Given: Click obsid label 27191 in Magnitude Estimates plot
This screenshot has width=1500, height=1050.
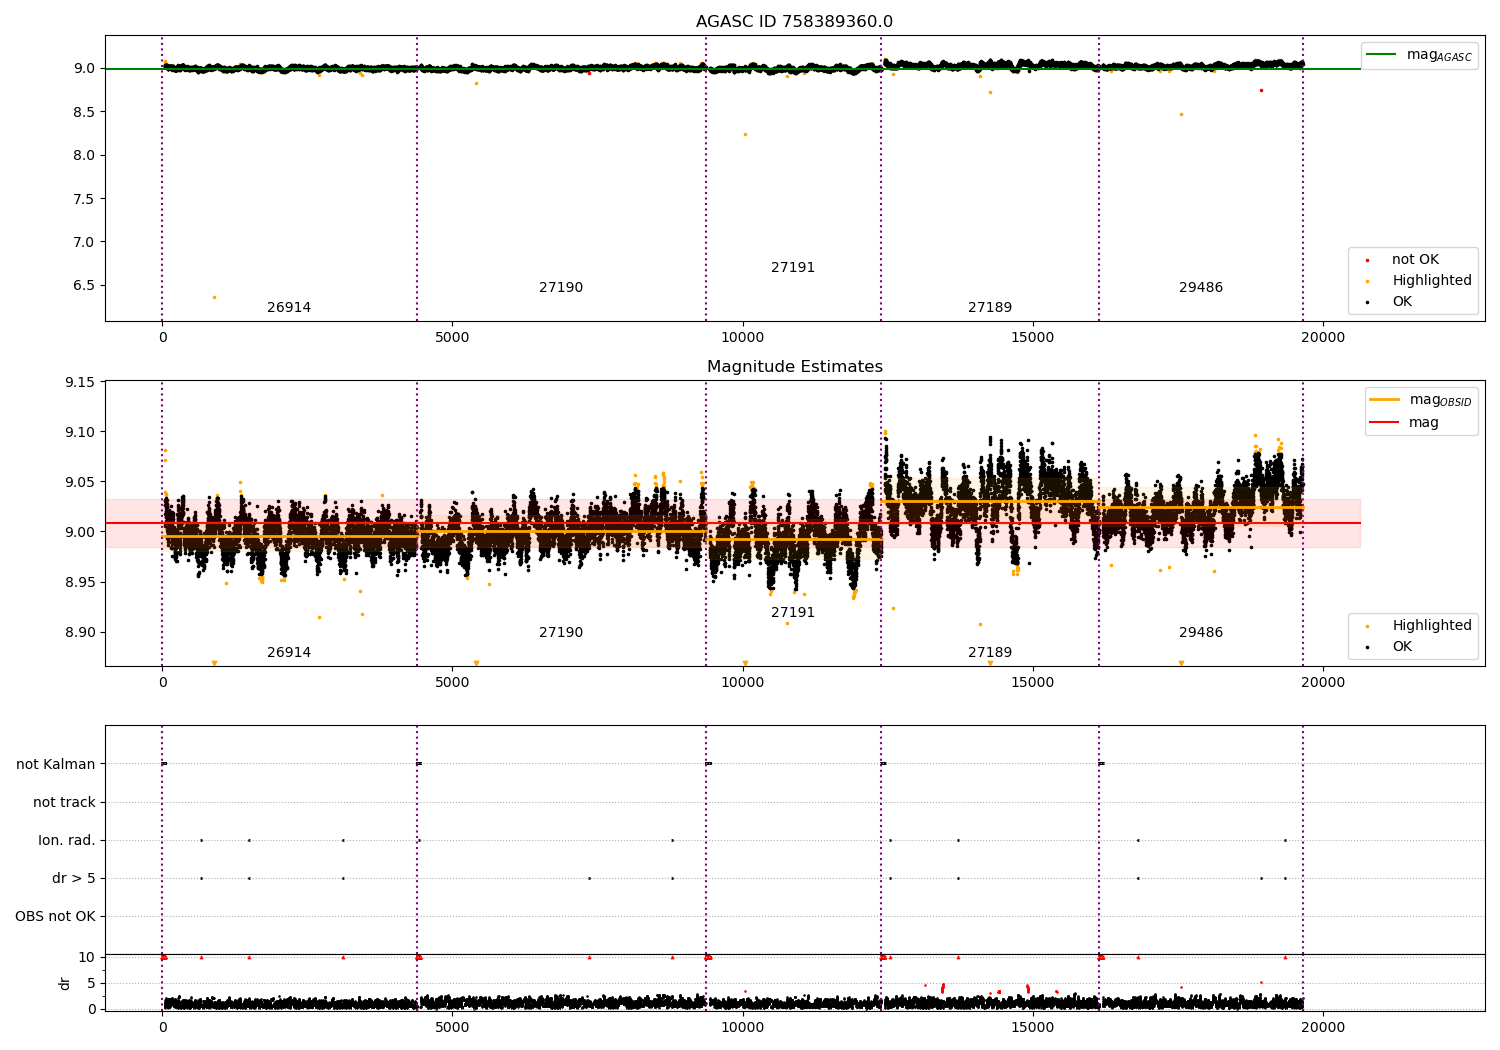Looking at the screenshot, I should tap(793, 613).
